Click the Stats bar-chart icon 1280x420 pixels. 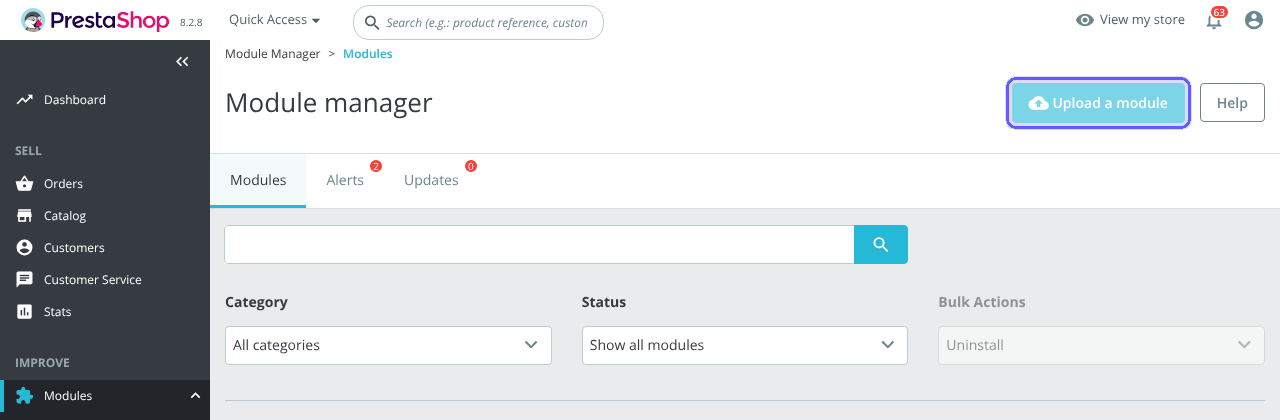tap(25, 312)
